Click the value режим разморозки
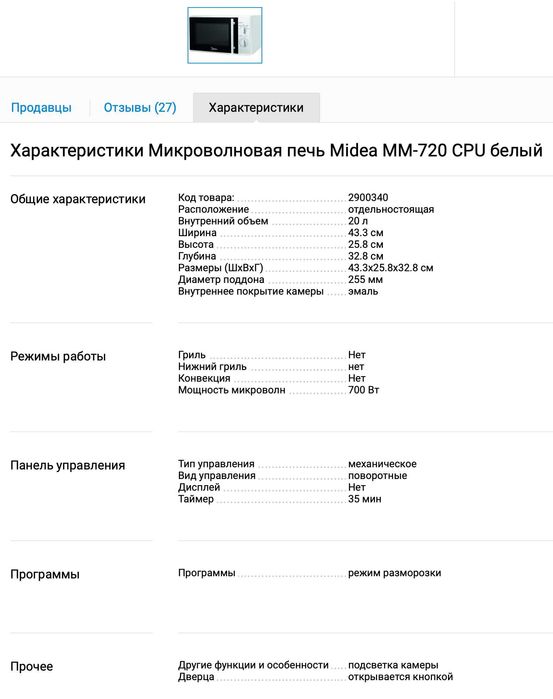This screenshot has height=699, width=553. tap(395, 573)
